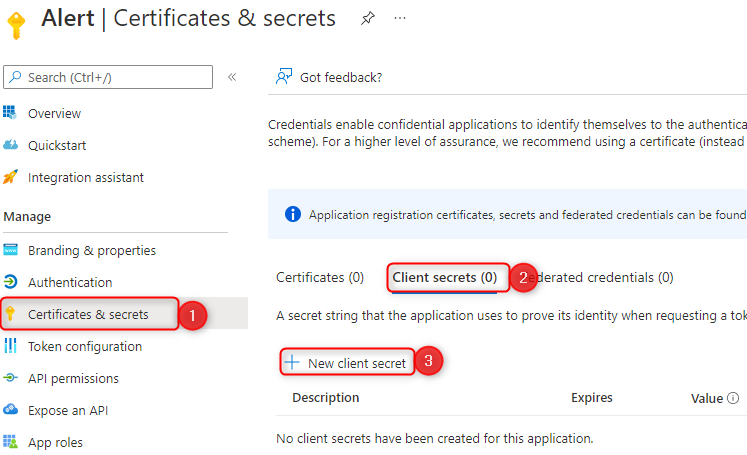Select the Client secrets (0) tab

(444, 277)
